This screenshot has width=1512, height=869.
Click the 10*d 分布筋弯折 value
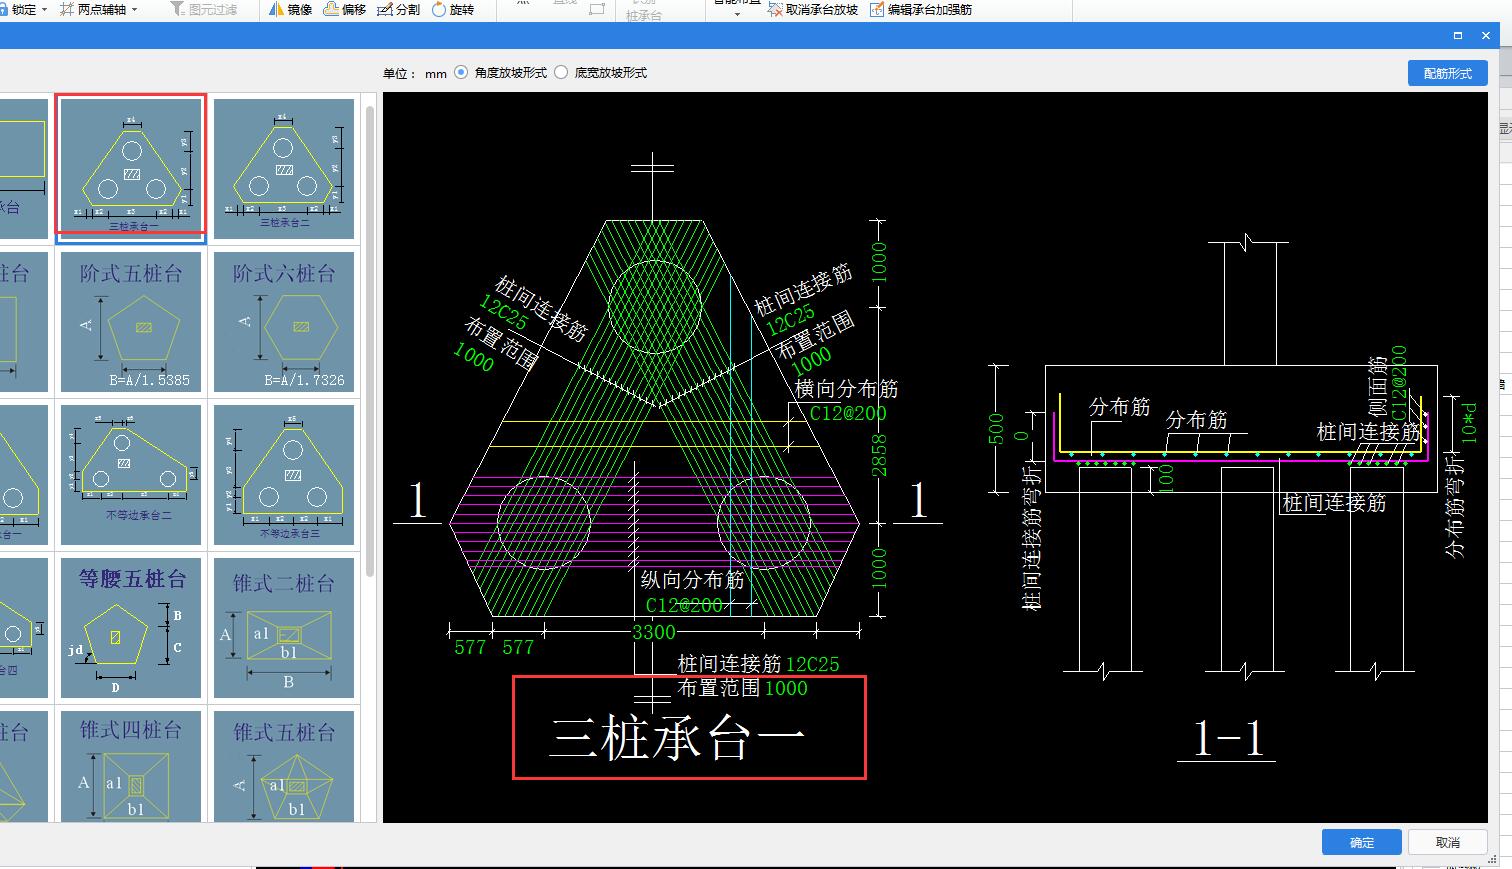[x=1468, y=422]
